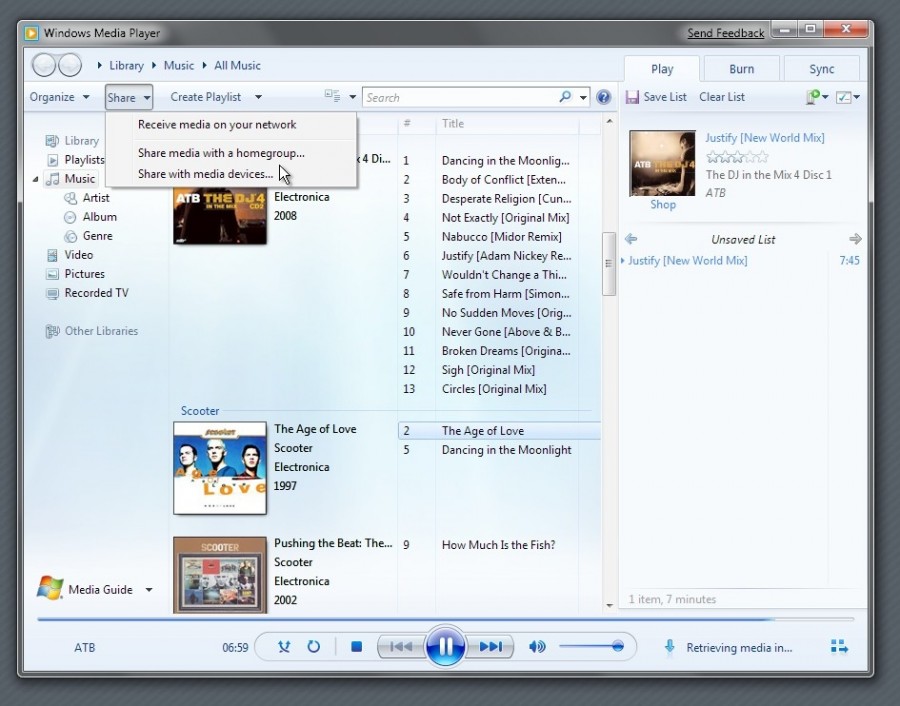Click the Save List floppy icon
Viewport: 900px width, 706px height.
[x=632, y=97]
